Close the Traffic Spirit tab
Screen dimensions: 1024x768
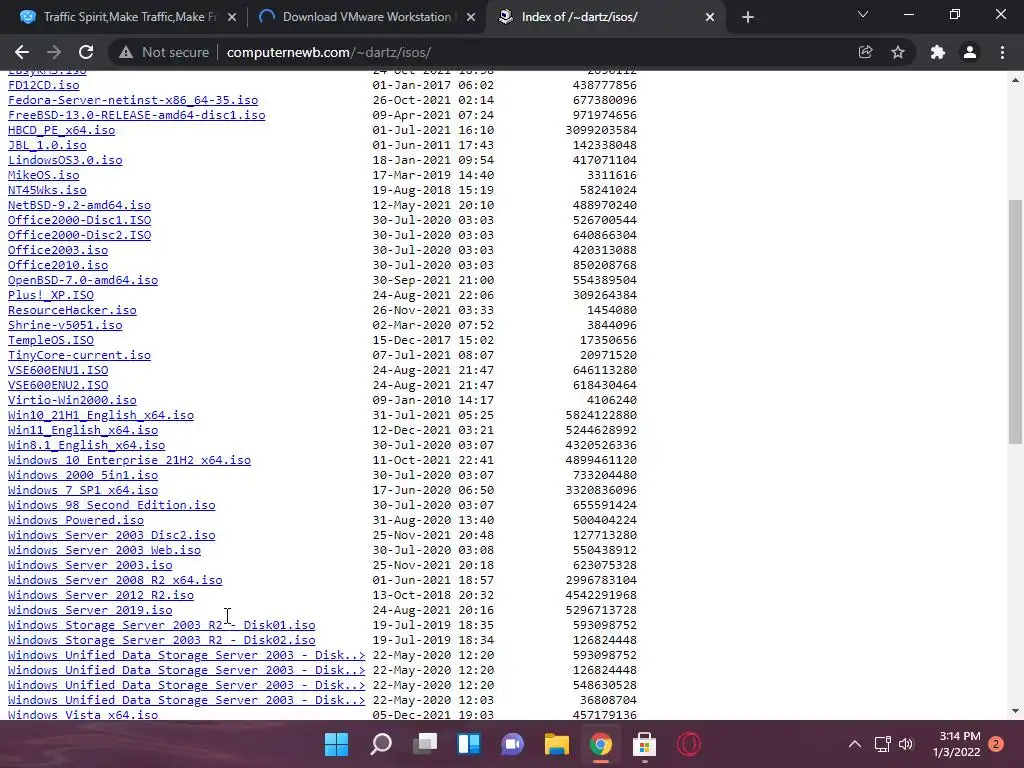click(x=232, y=18)
